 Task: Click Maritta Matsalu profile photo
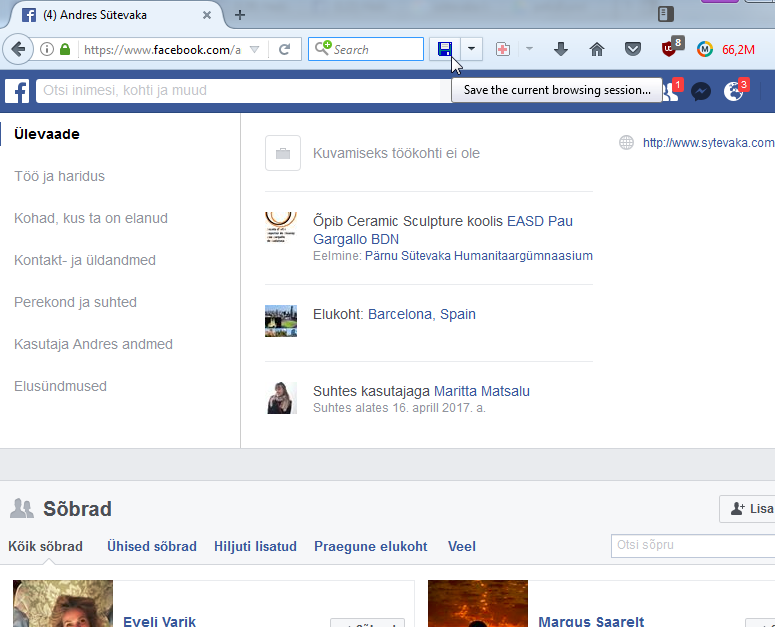(282, 398)
